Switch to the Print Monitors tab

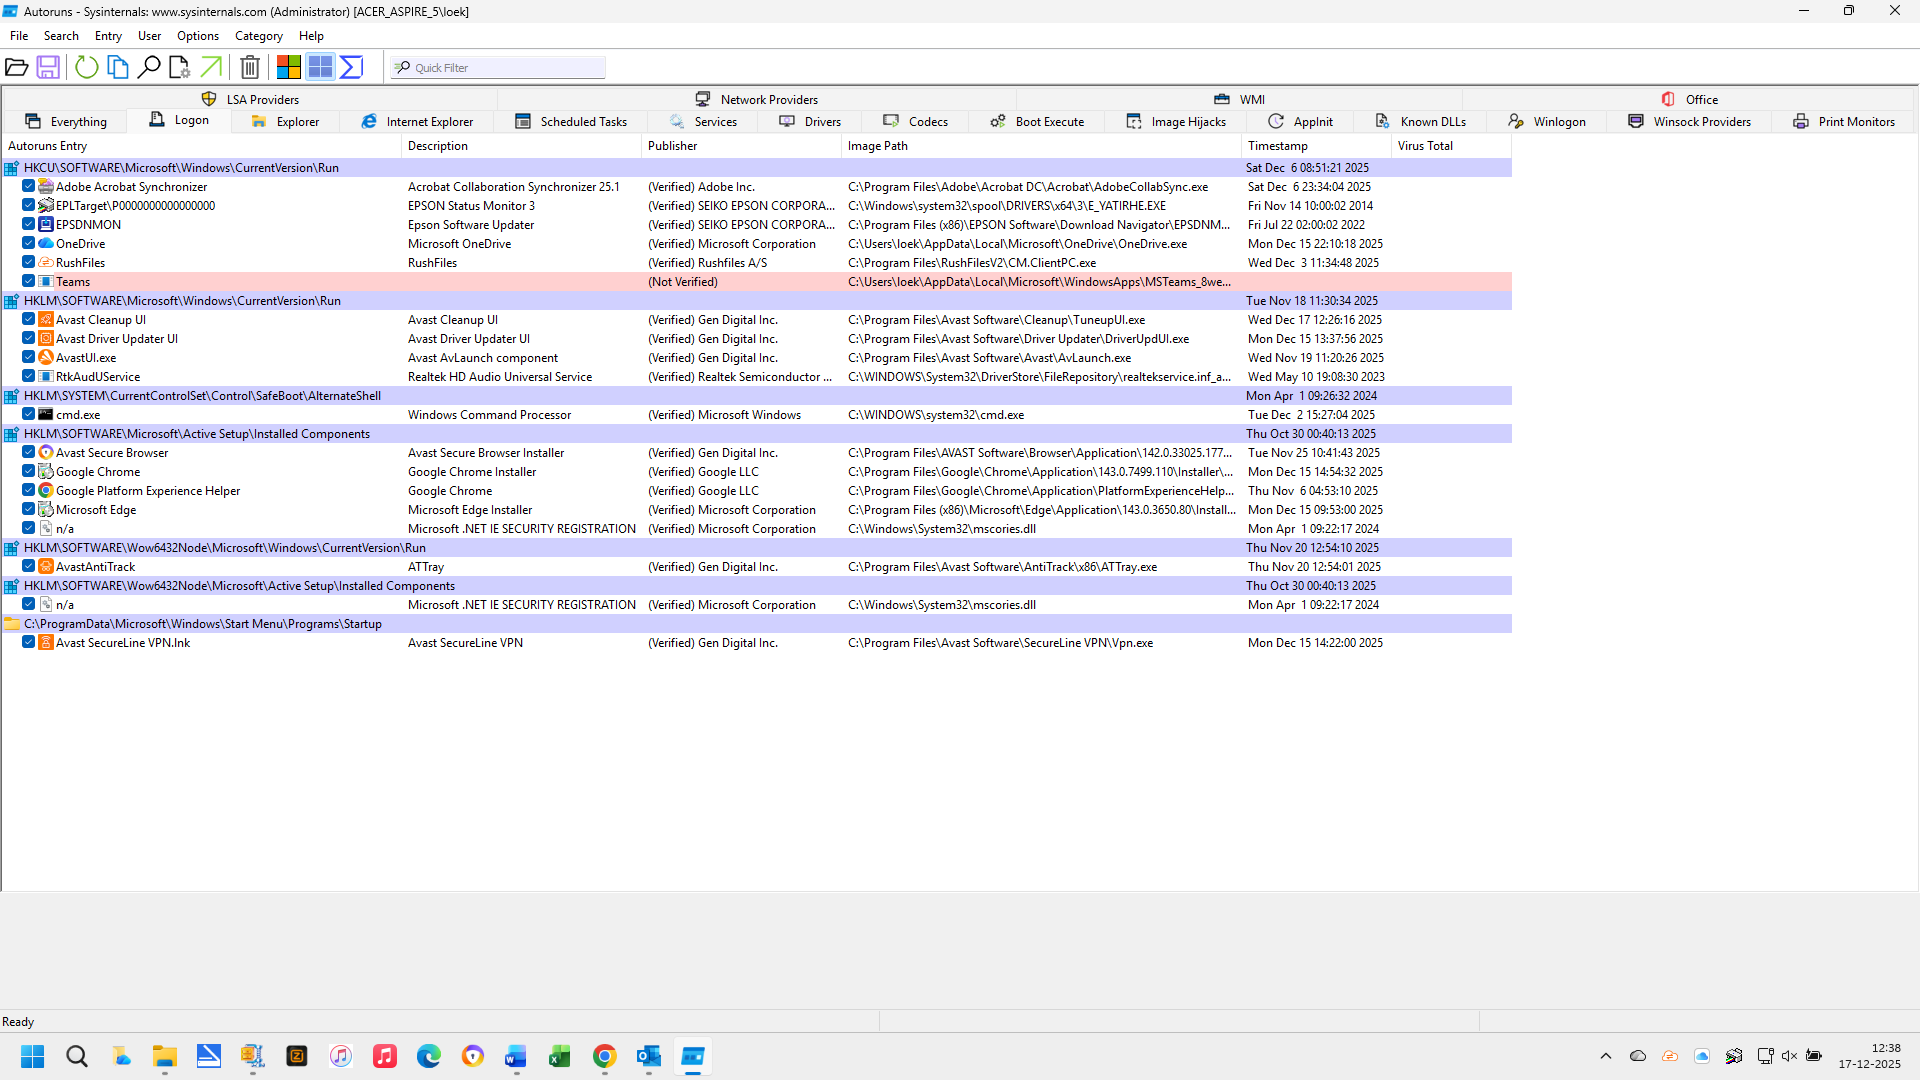point(1845,122)
